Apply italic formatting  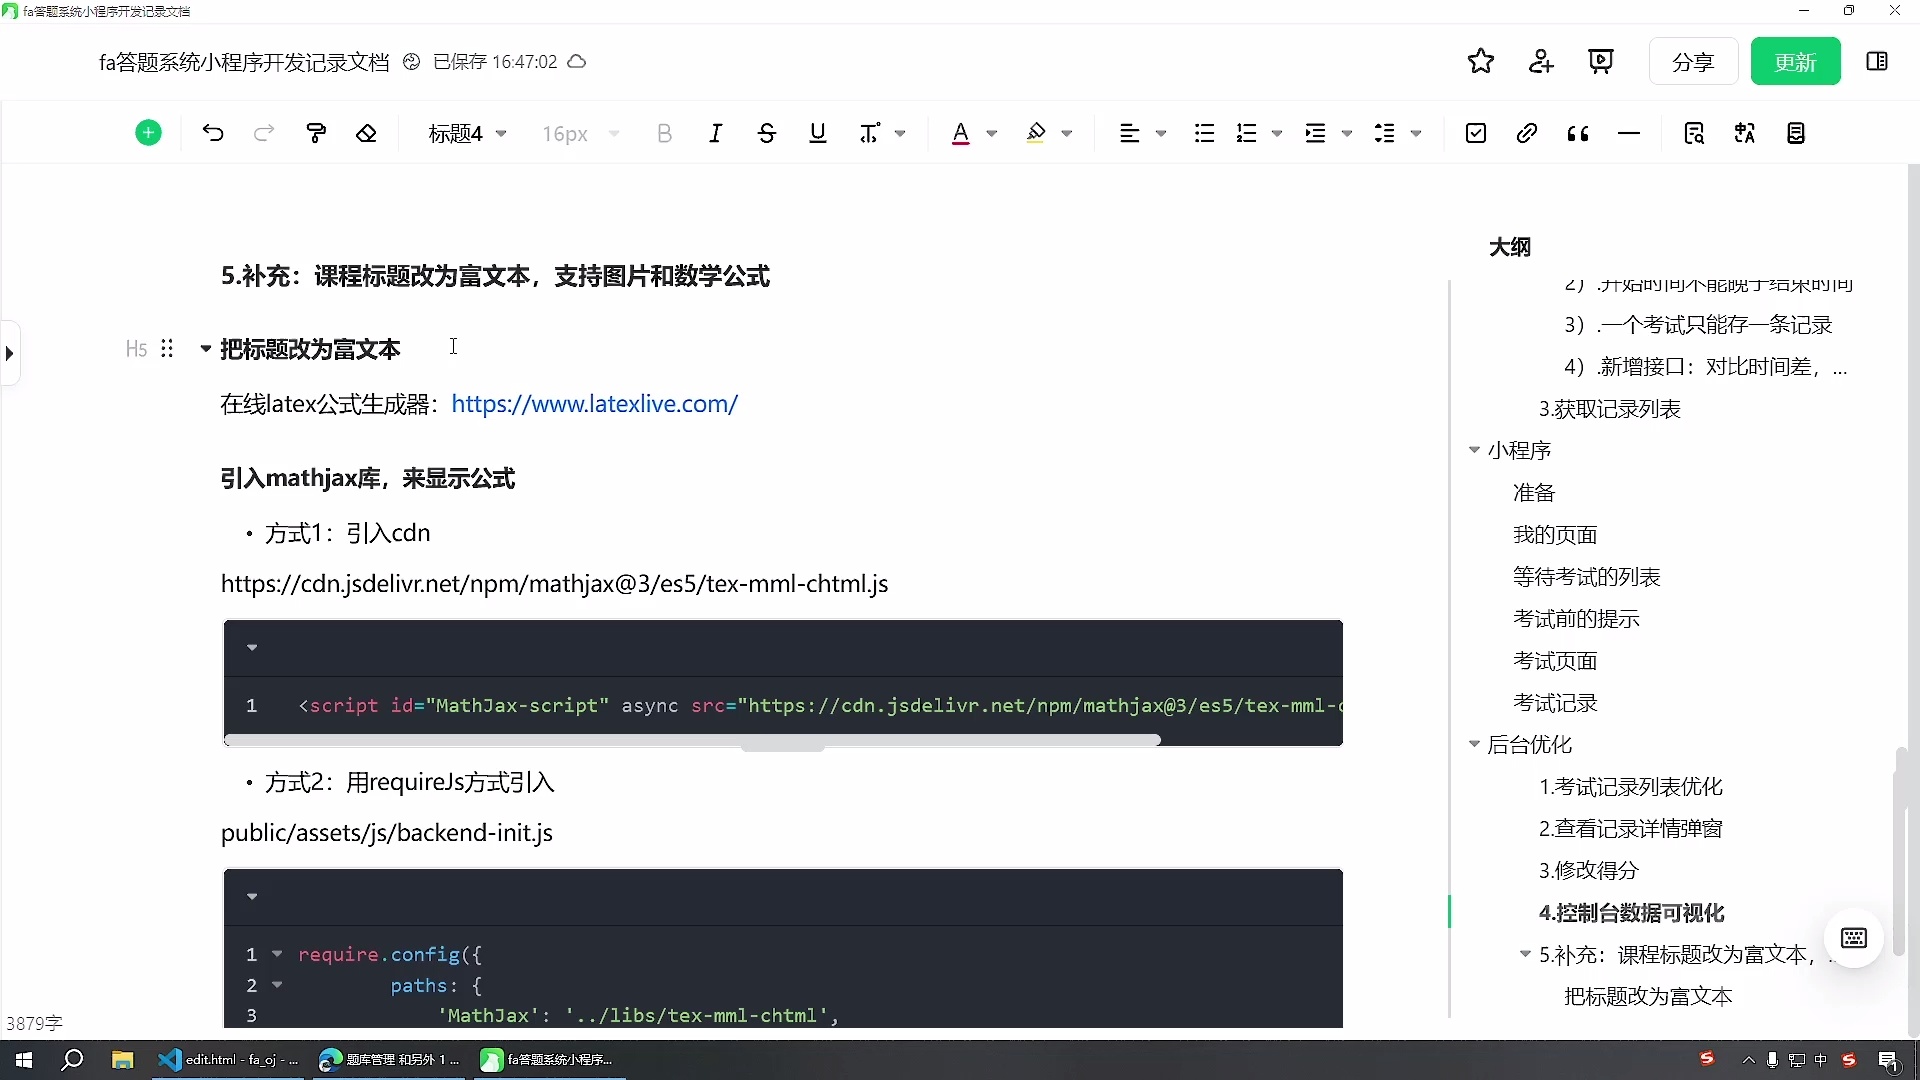(x=715, y=133)
